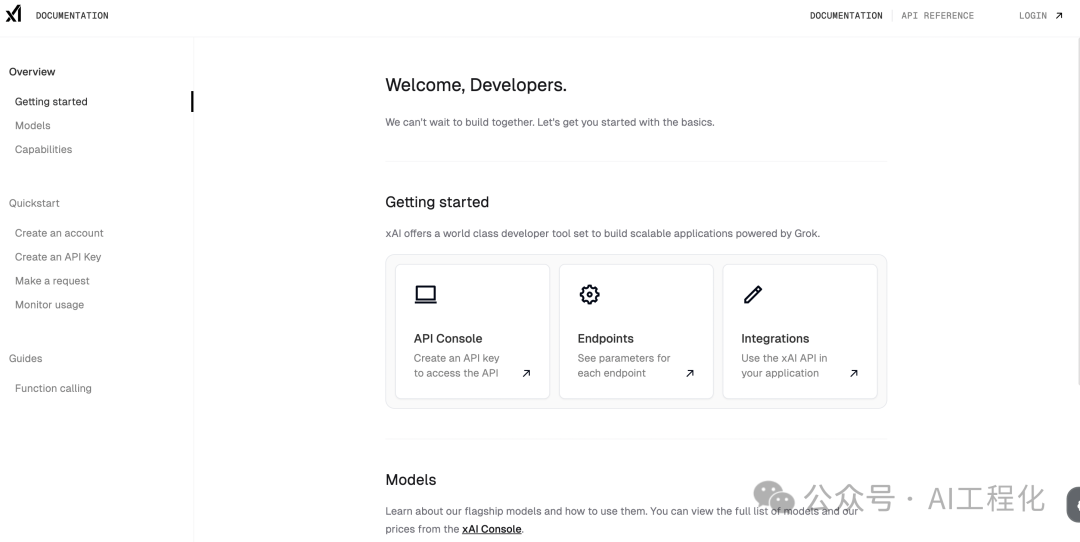Open Create an API Key page
This screenshot has height=542, width=1080.
tap(58, 257)
